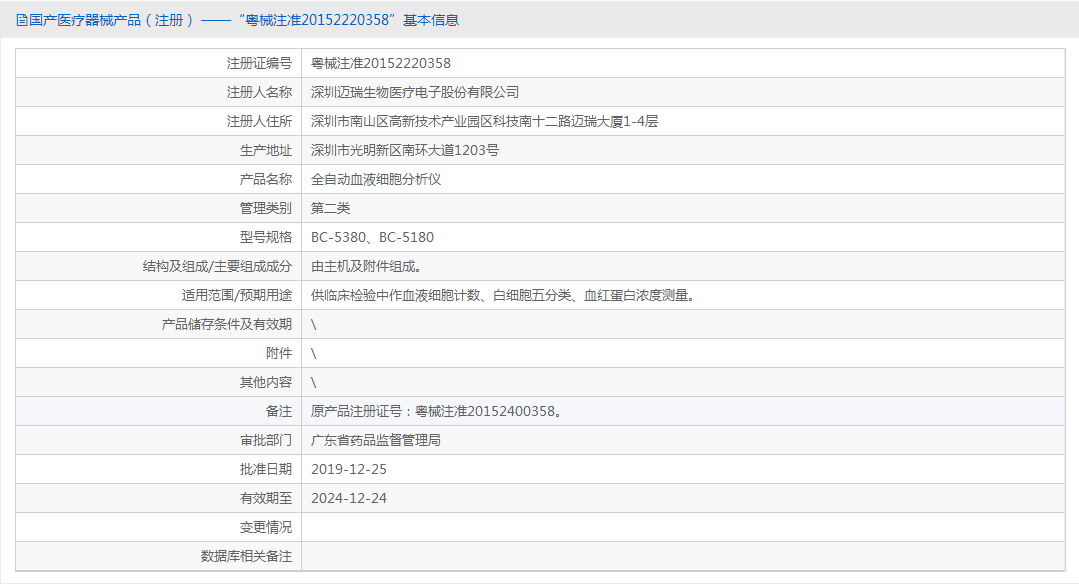This screenshot has width=1079, height=584.
Task: Click the 产品储存条件及有效期 row label
Action: pos(227,324)
